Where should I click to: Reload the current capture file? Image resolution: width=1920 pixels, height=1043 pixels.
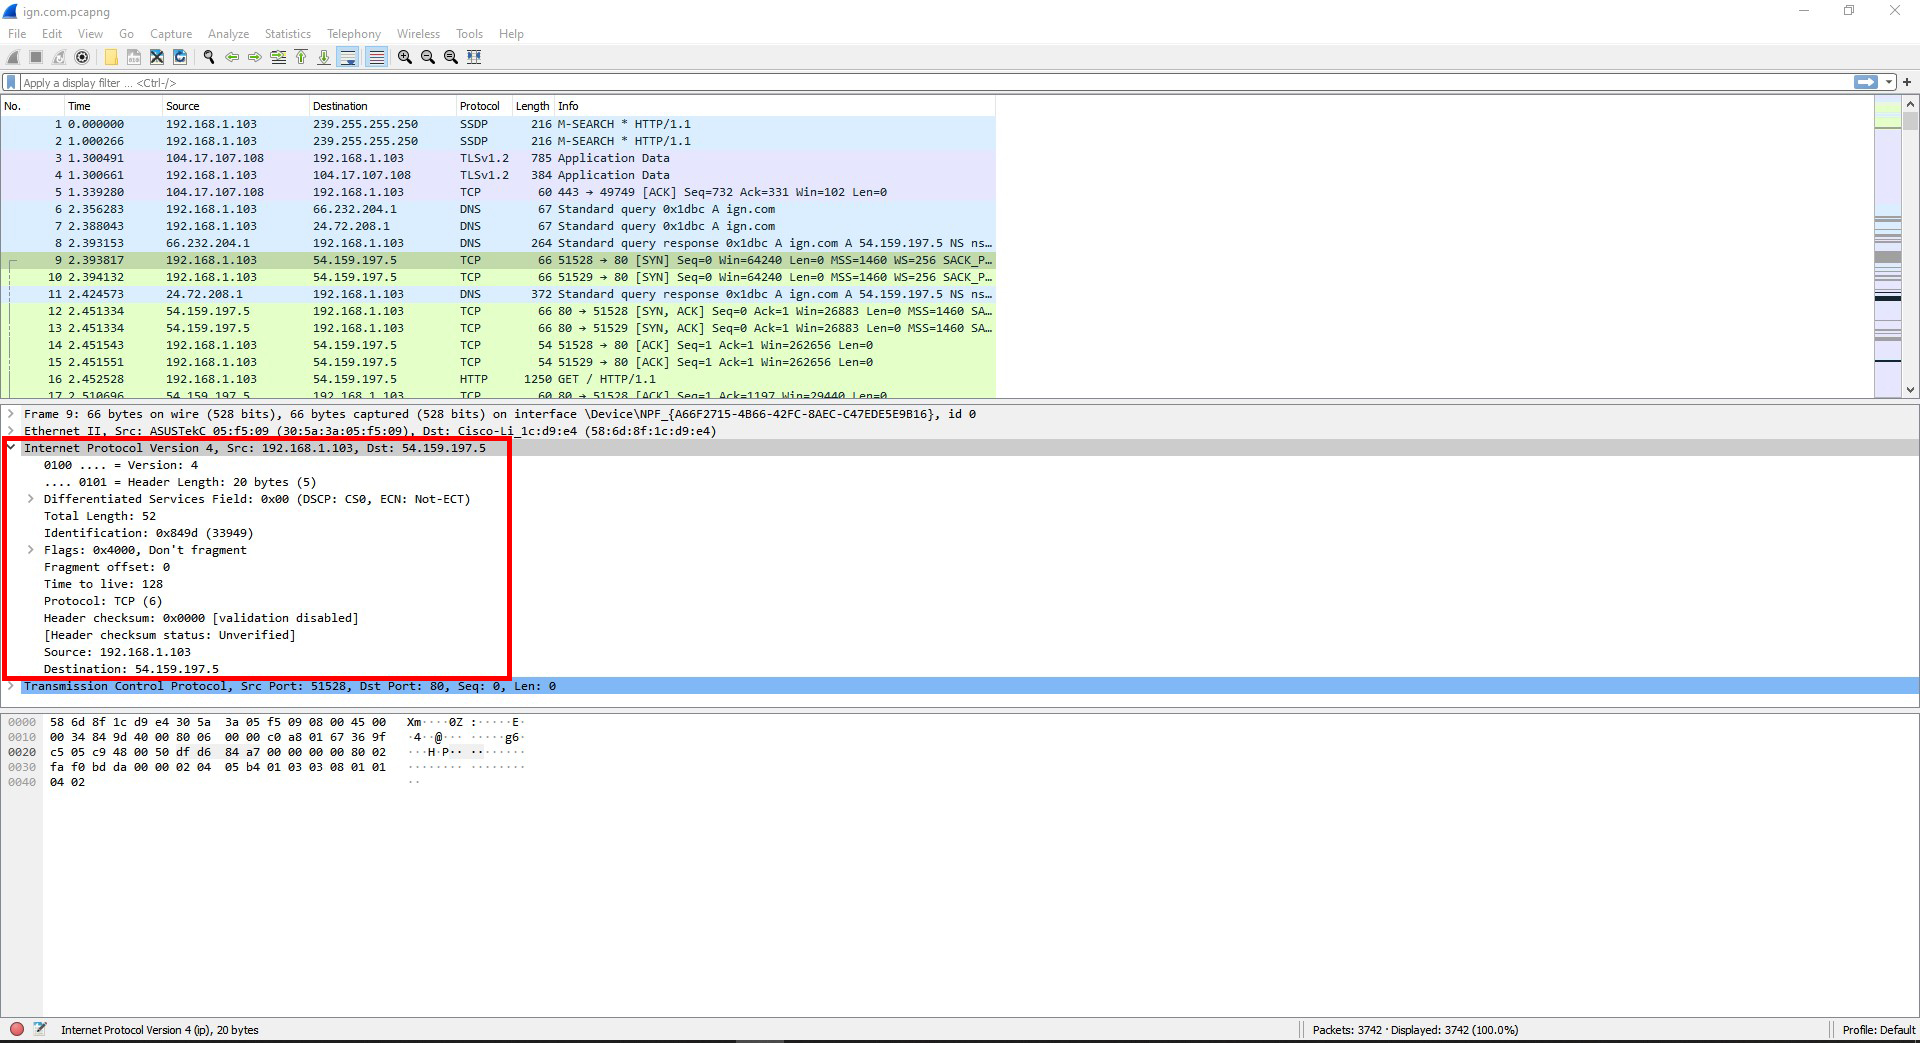(180, 57)
